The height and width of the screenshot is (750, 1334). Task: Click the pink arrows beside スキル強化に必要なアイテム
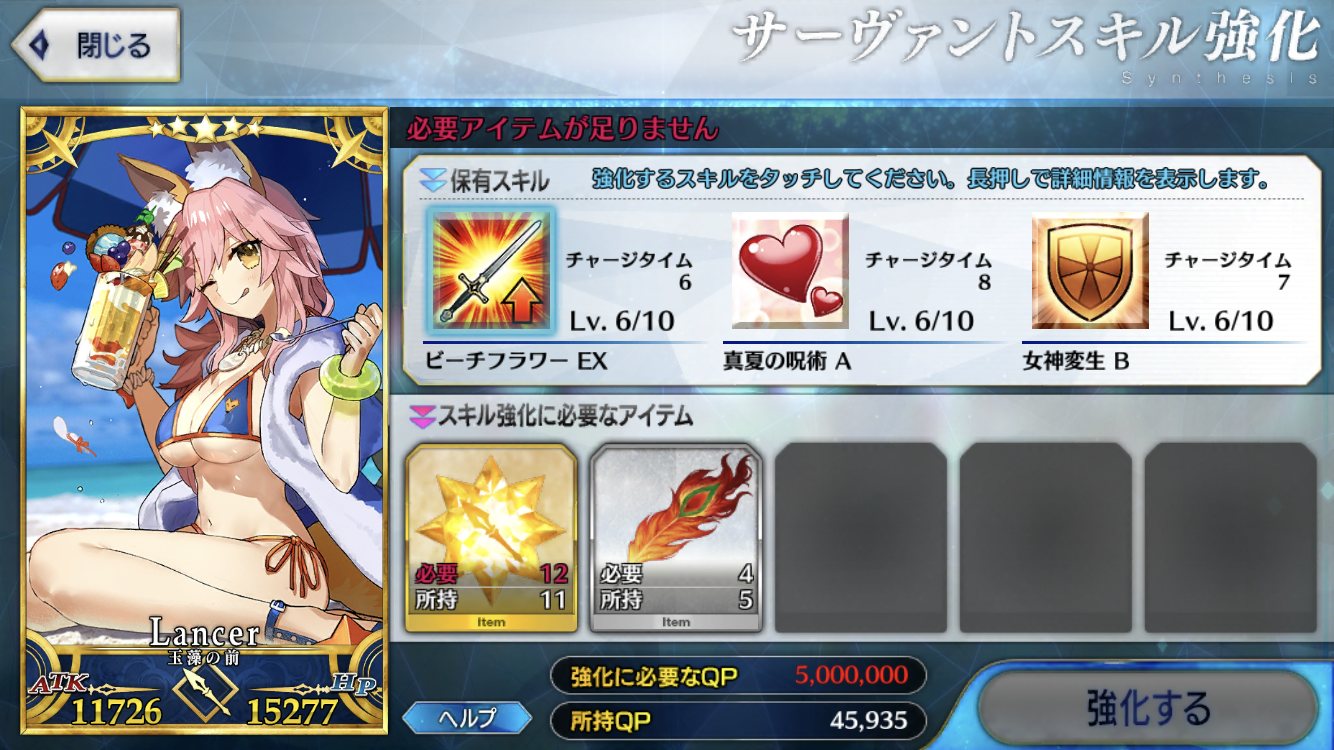(421, 416)
